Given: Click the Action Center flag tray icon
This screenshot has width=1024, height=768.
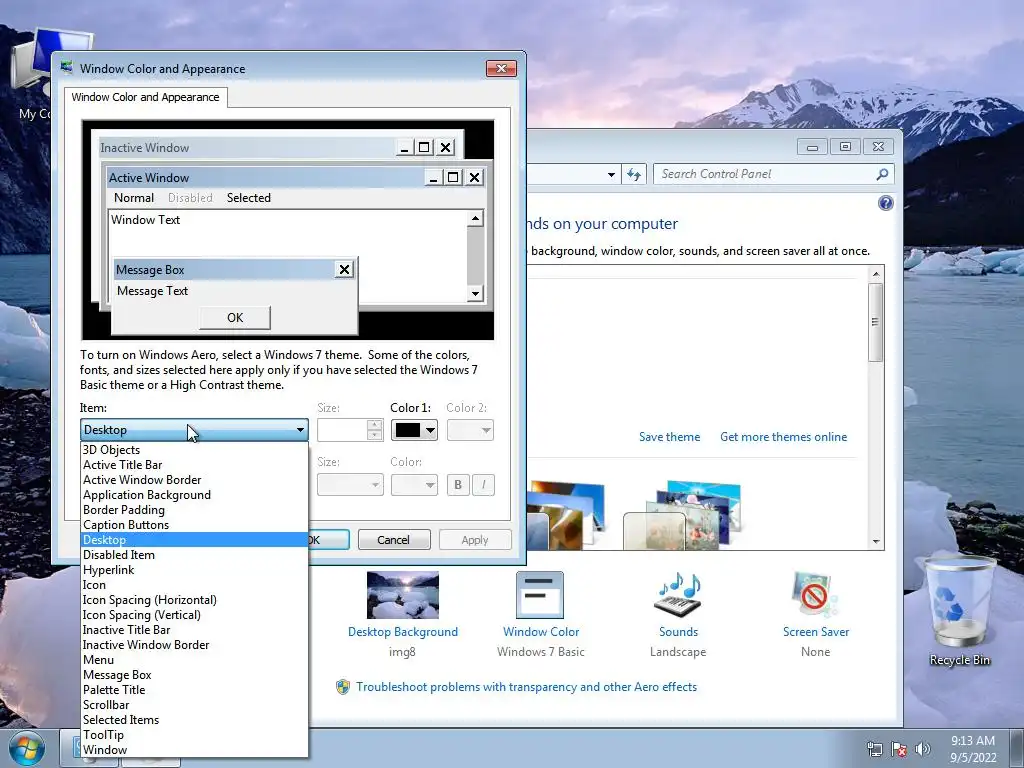Looking at the screenshot, I should point(899,749).
